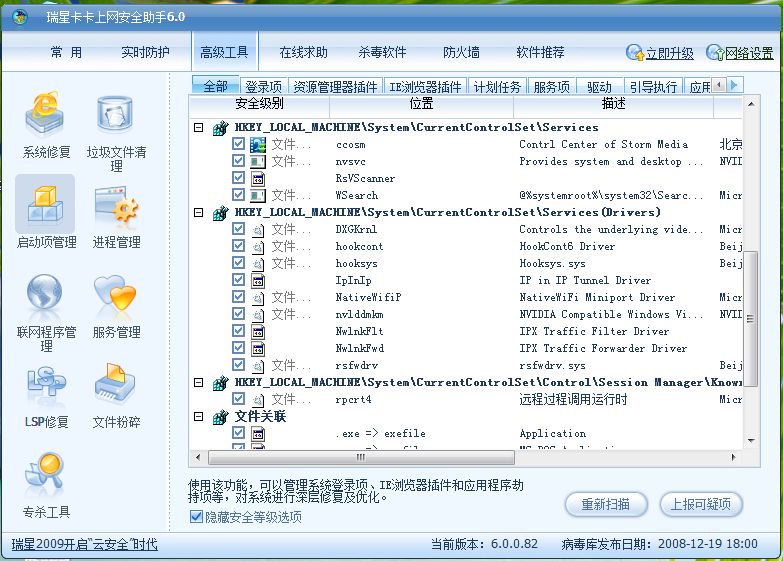783x561 pixels.
Task: Click the Rising app logo in title bar
Action: coord(20,17)
